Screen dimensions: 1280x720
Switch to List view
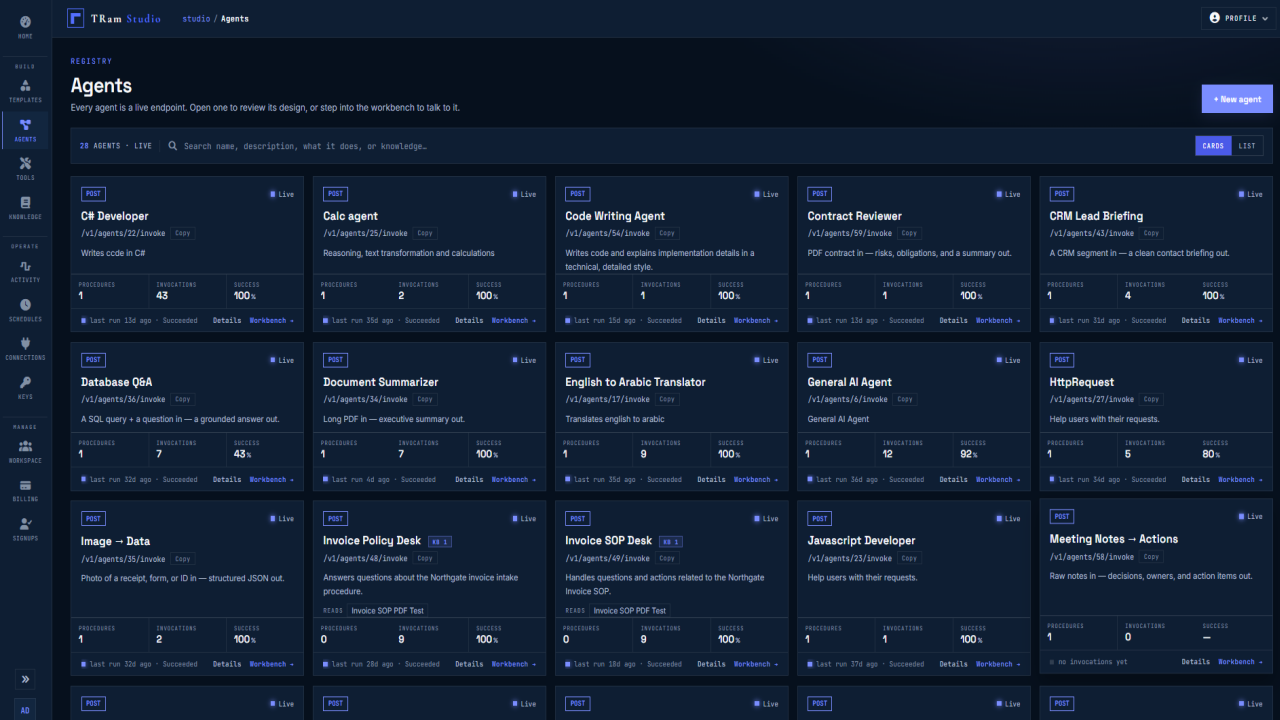pyautogui.click(x=1247, y=146)
